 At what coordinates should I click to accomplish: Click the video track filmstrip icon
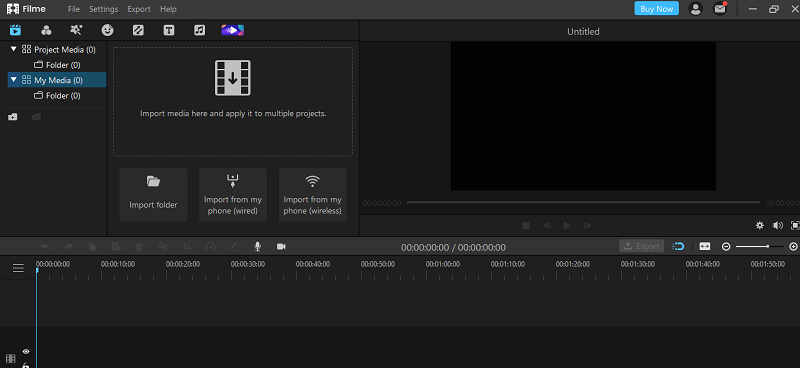[x=11, y=359]
